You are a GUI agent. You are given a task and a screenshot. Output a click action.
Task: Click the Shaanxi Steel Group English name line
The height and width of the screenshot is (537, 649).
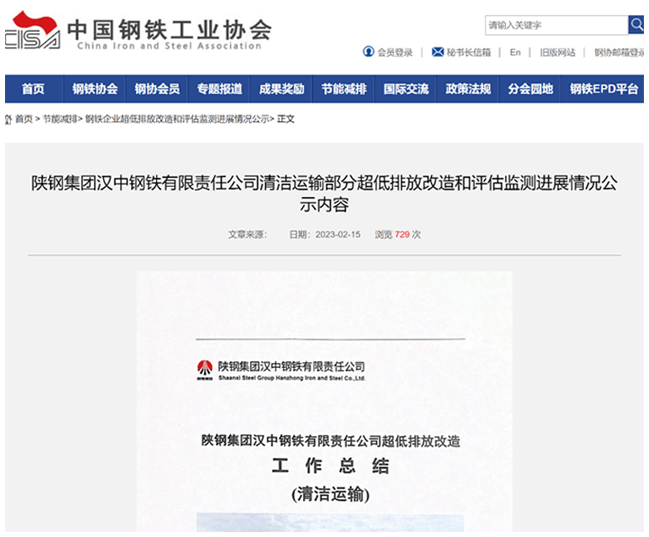[291, 378]
